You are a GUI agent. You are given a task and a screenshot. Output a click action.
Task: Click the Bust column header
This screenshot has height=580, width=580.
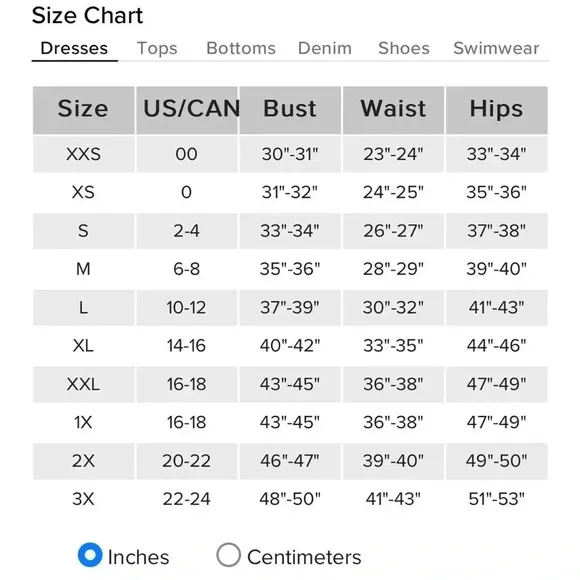pos(290,110)
